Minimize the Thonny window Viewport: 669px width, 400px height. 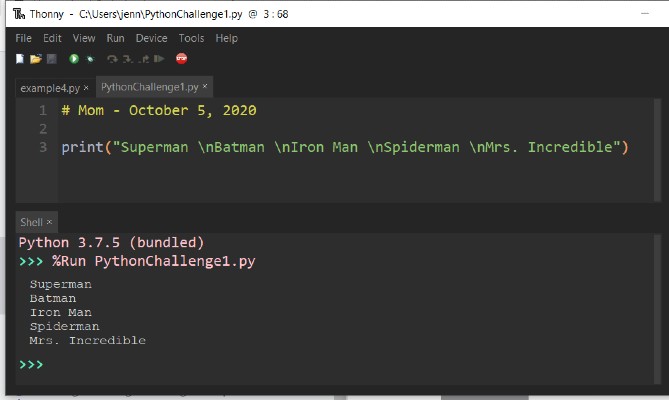pyautogui.click(x=645, y=14)
